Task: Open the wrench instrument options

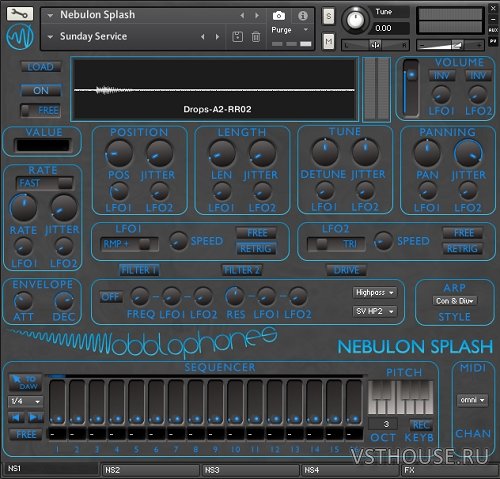Action: click(x=20, y=14)
